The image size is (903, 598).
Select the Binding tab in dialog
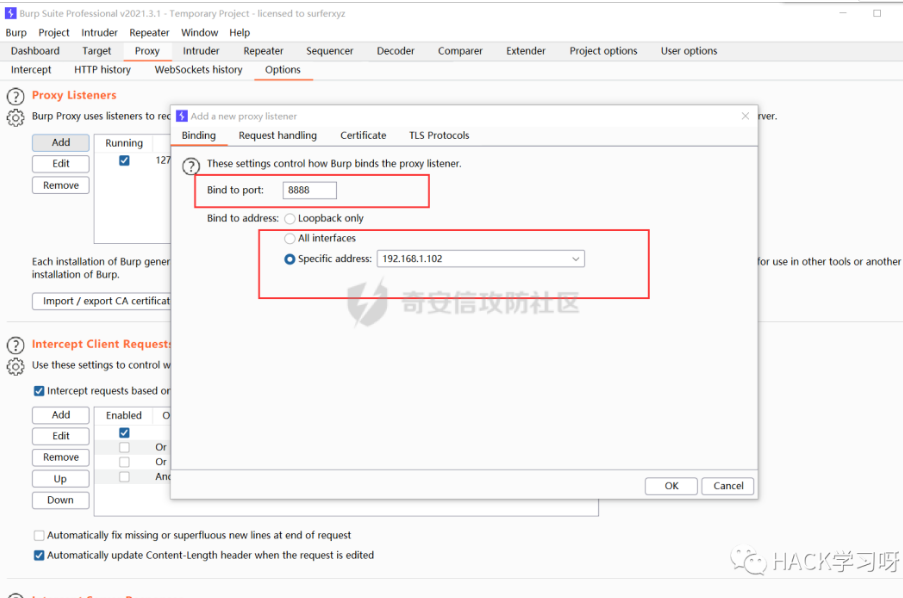[199, 135]
